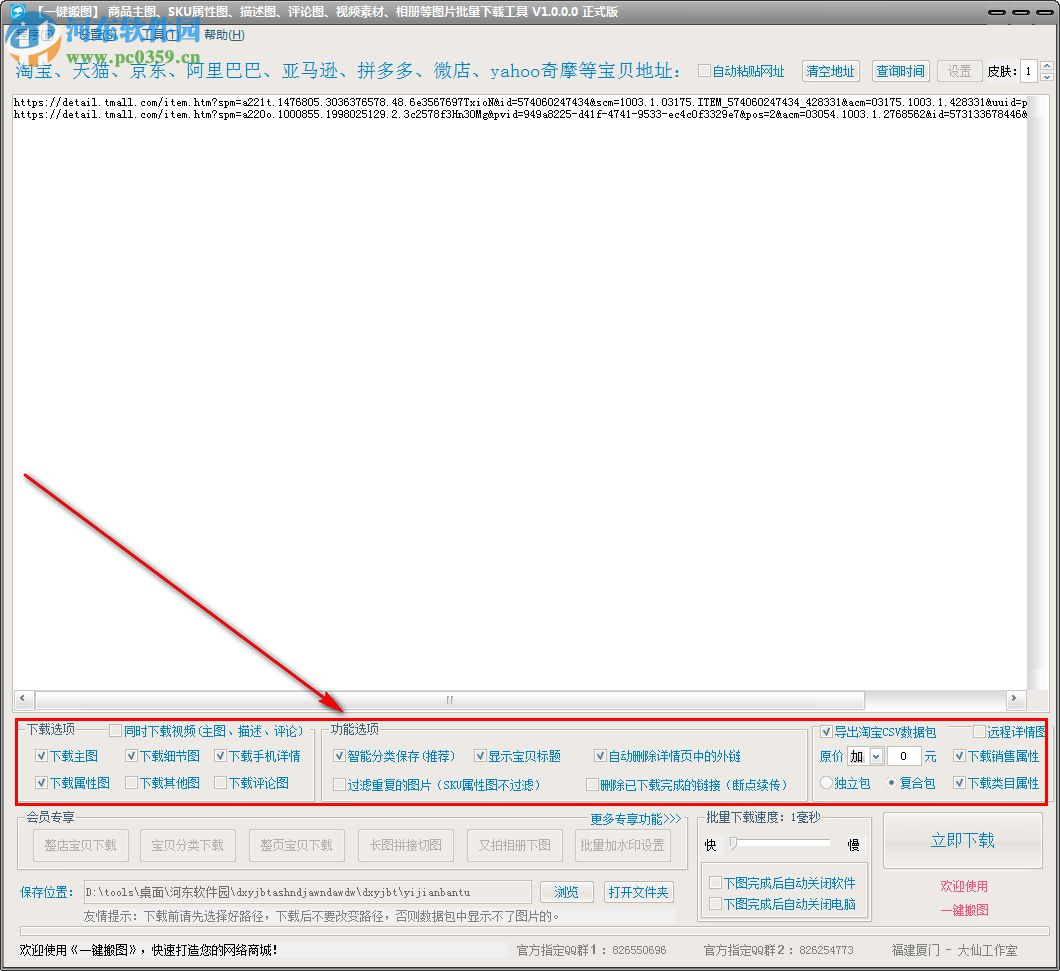Open the 帮助(H) menu

(x=224, y=34)
